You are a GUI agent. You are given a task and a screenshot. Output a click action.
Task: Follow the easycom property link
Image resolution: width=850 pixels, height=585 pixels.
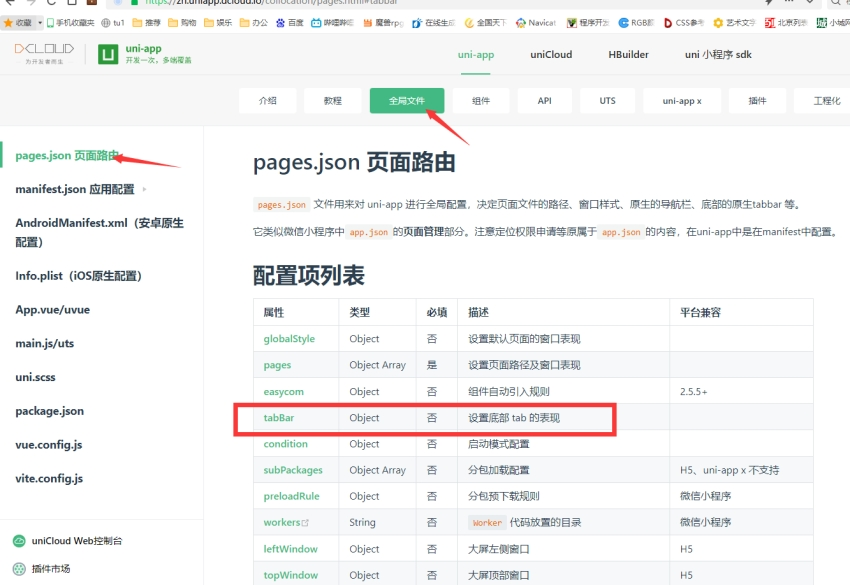click(284, 392)
